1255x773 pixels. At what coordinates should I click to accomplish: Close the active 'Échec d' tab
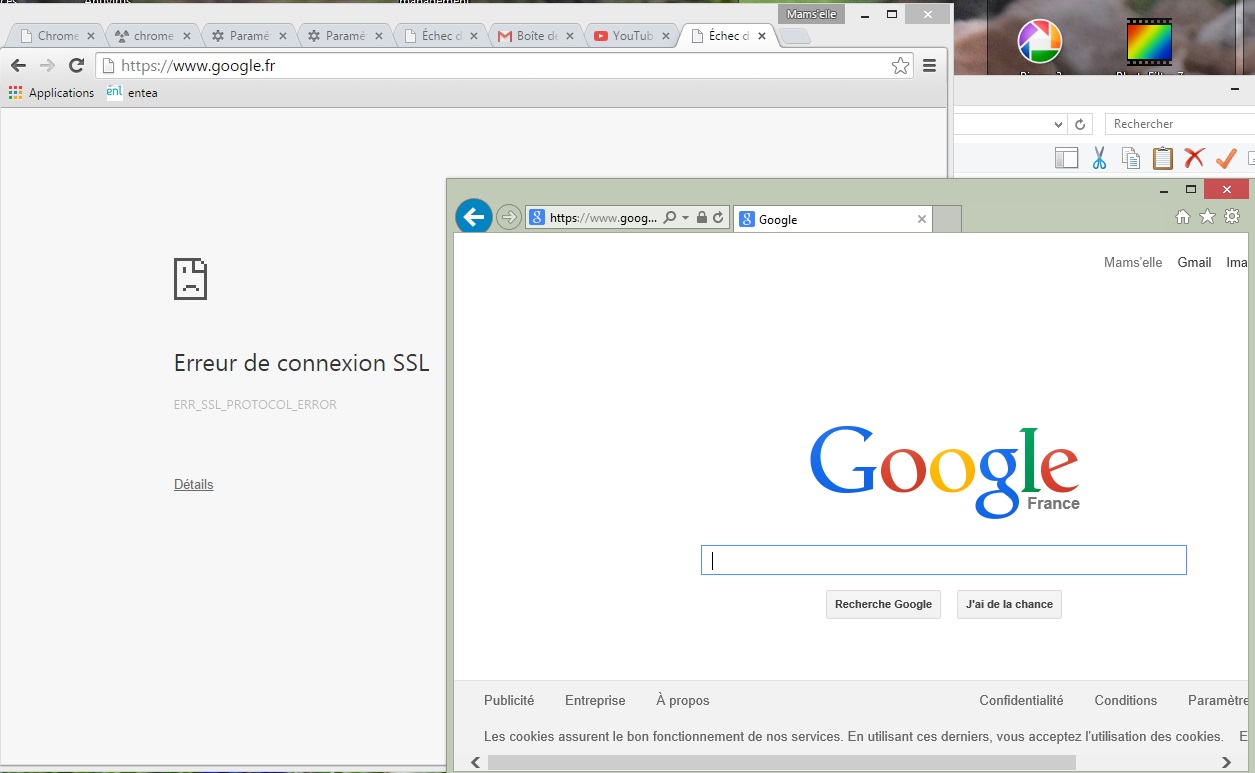point(762,36)
